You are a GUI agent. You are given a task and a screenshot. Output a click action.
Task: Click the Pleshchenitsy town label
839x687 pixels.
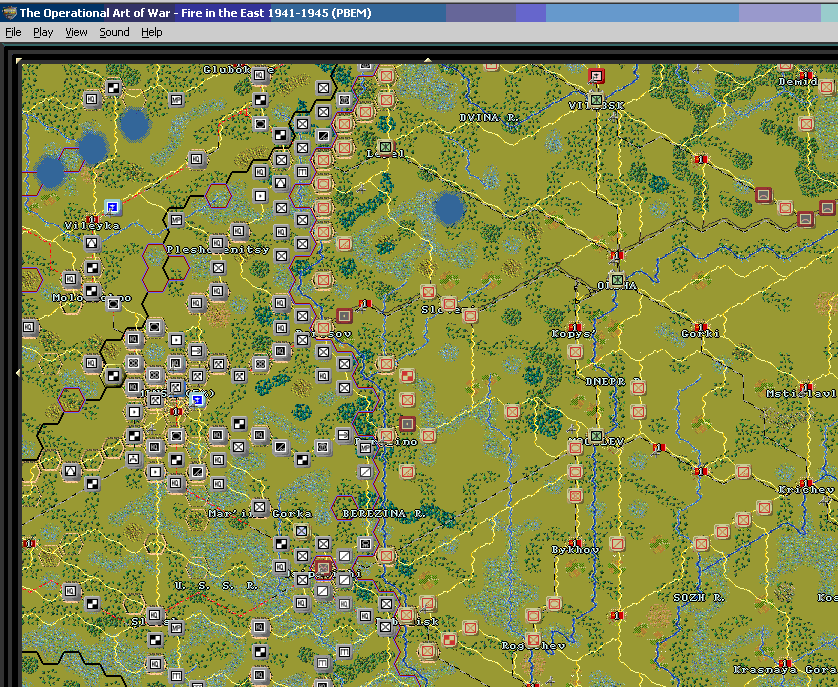click(217, 249)
